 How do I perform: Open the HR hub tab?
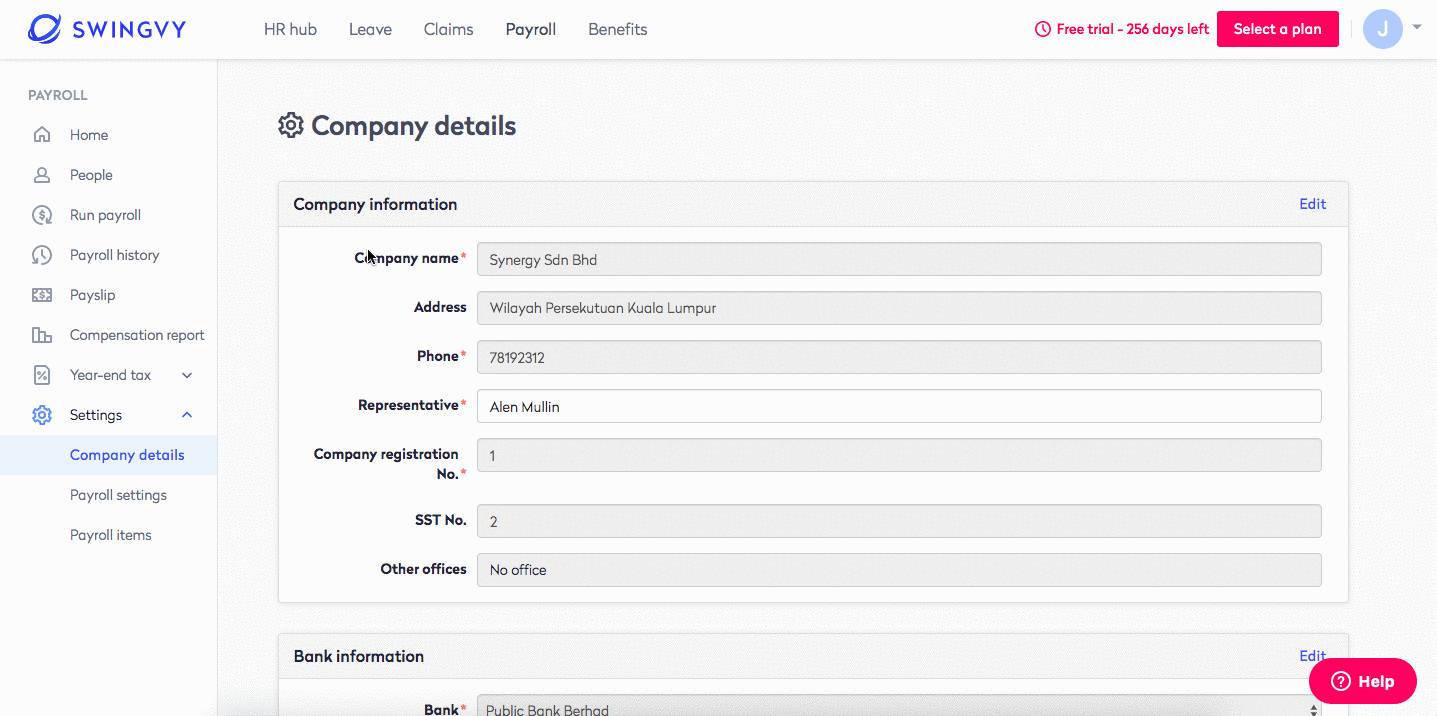click(290, 29)
